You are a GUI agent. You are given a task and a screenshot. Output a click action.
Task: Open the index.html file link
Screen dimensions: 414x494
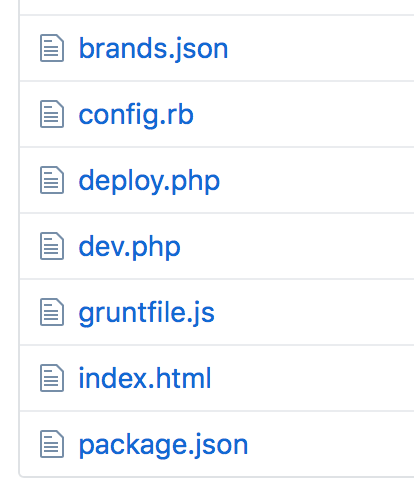tap(145, 378)
